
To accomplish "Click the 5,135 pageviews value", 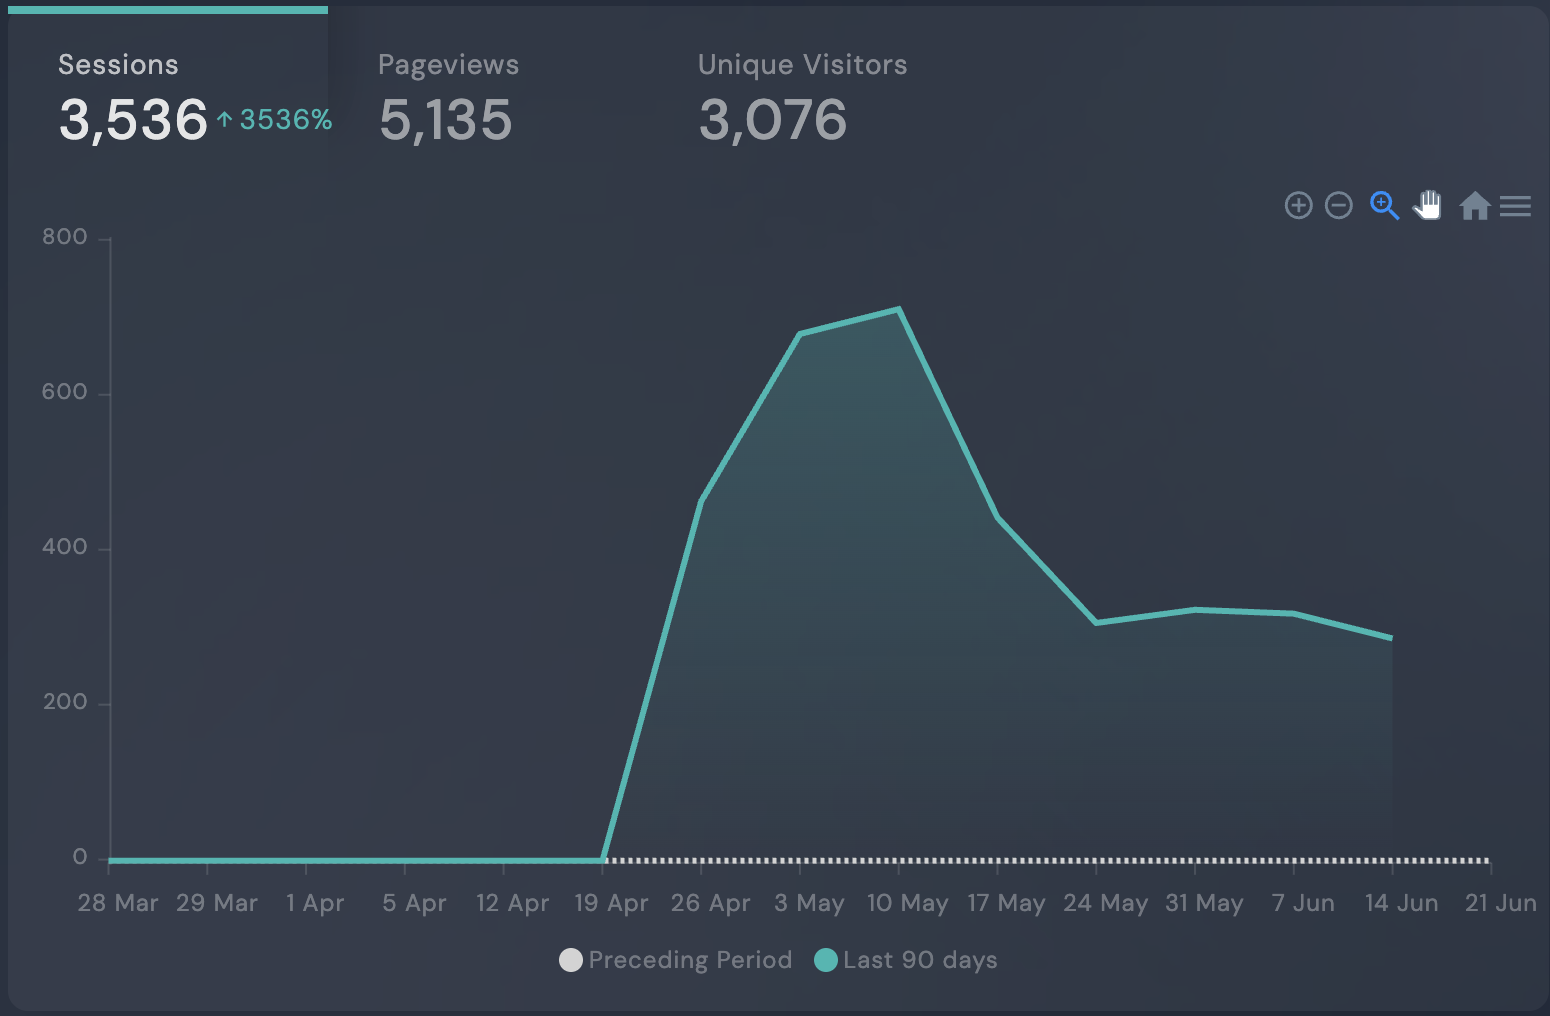I will (x=446, y=120).
